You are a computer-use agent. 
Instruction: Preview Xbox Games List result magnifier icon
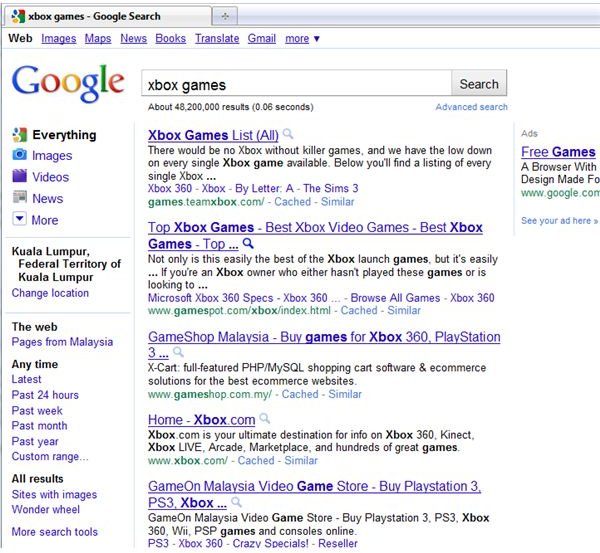288,134
